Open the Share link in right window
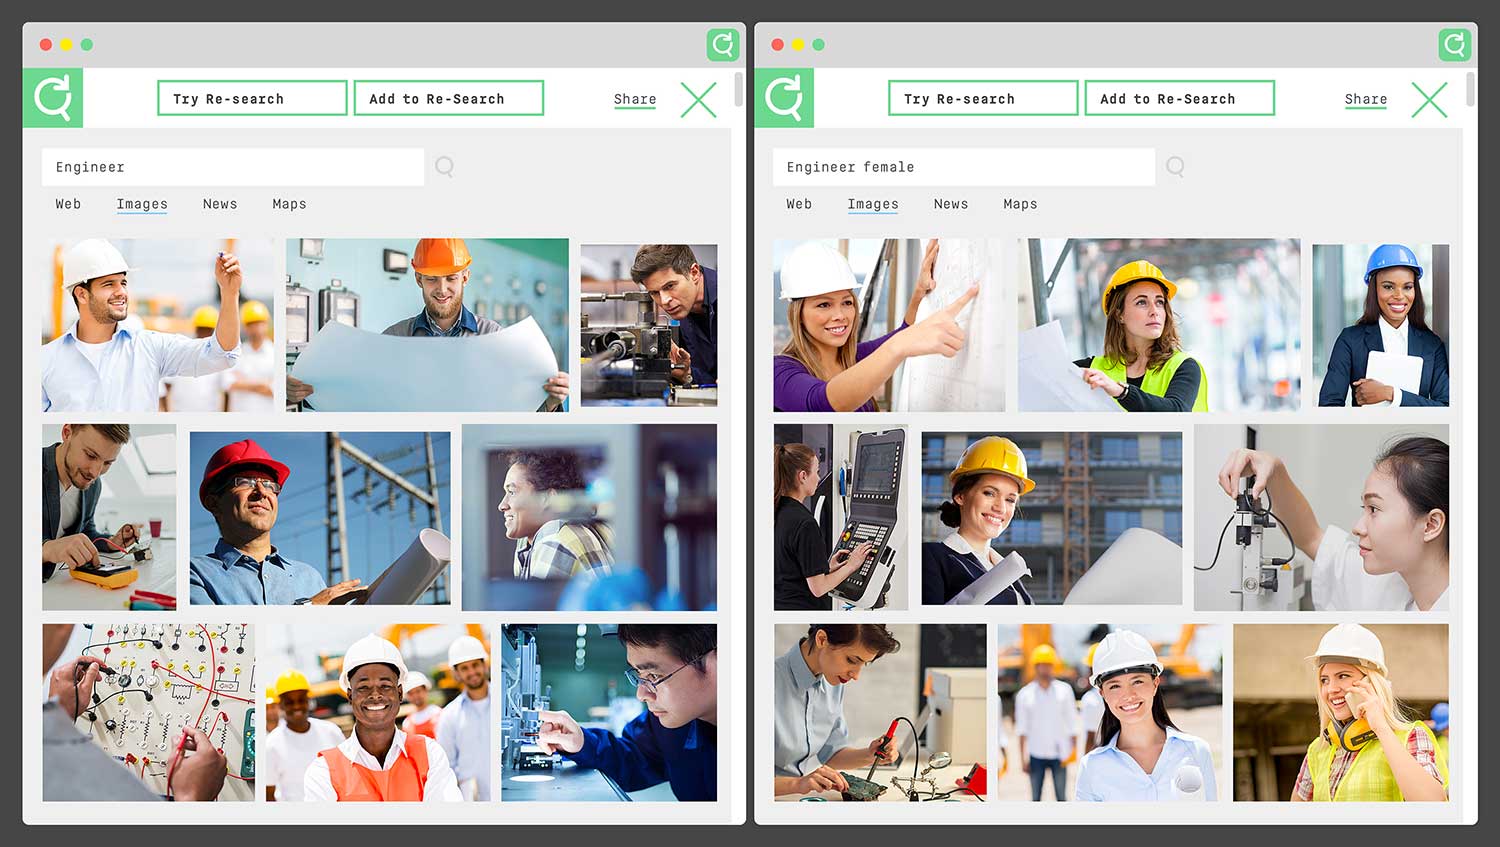 click(1366, 99)
